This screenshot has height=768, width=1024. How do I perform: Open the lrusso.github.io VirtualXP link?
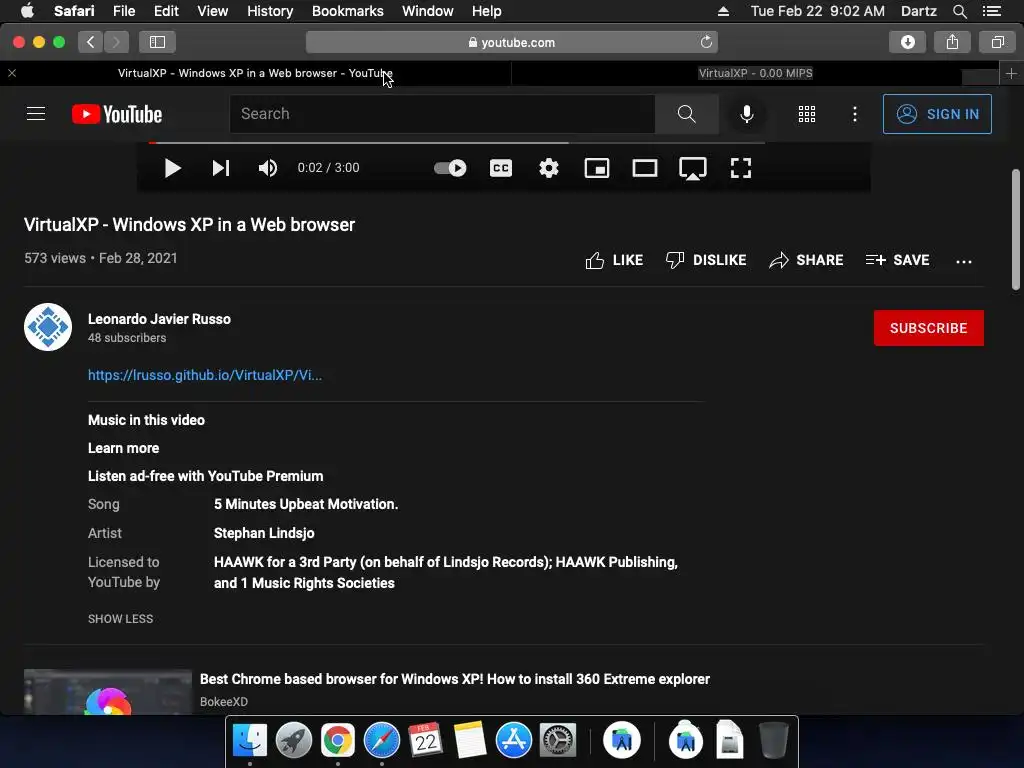click(205, 376)
